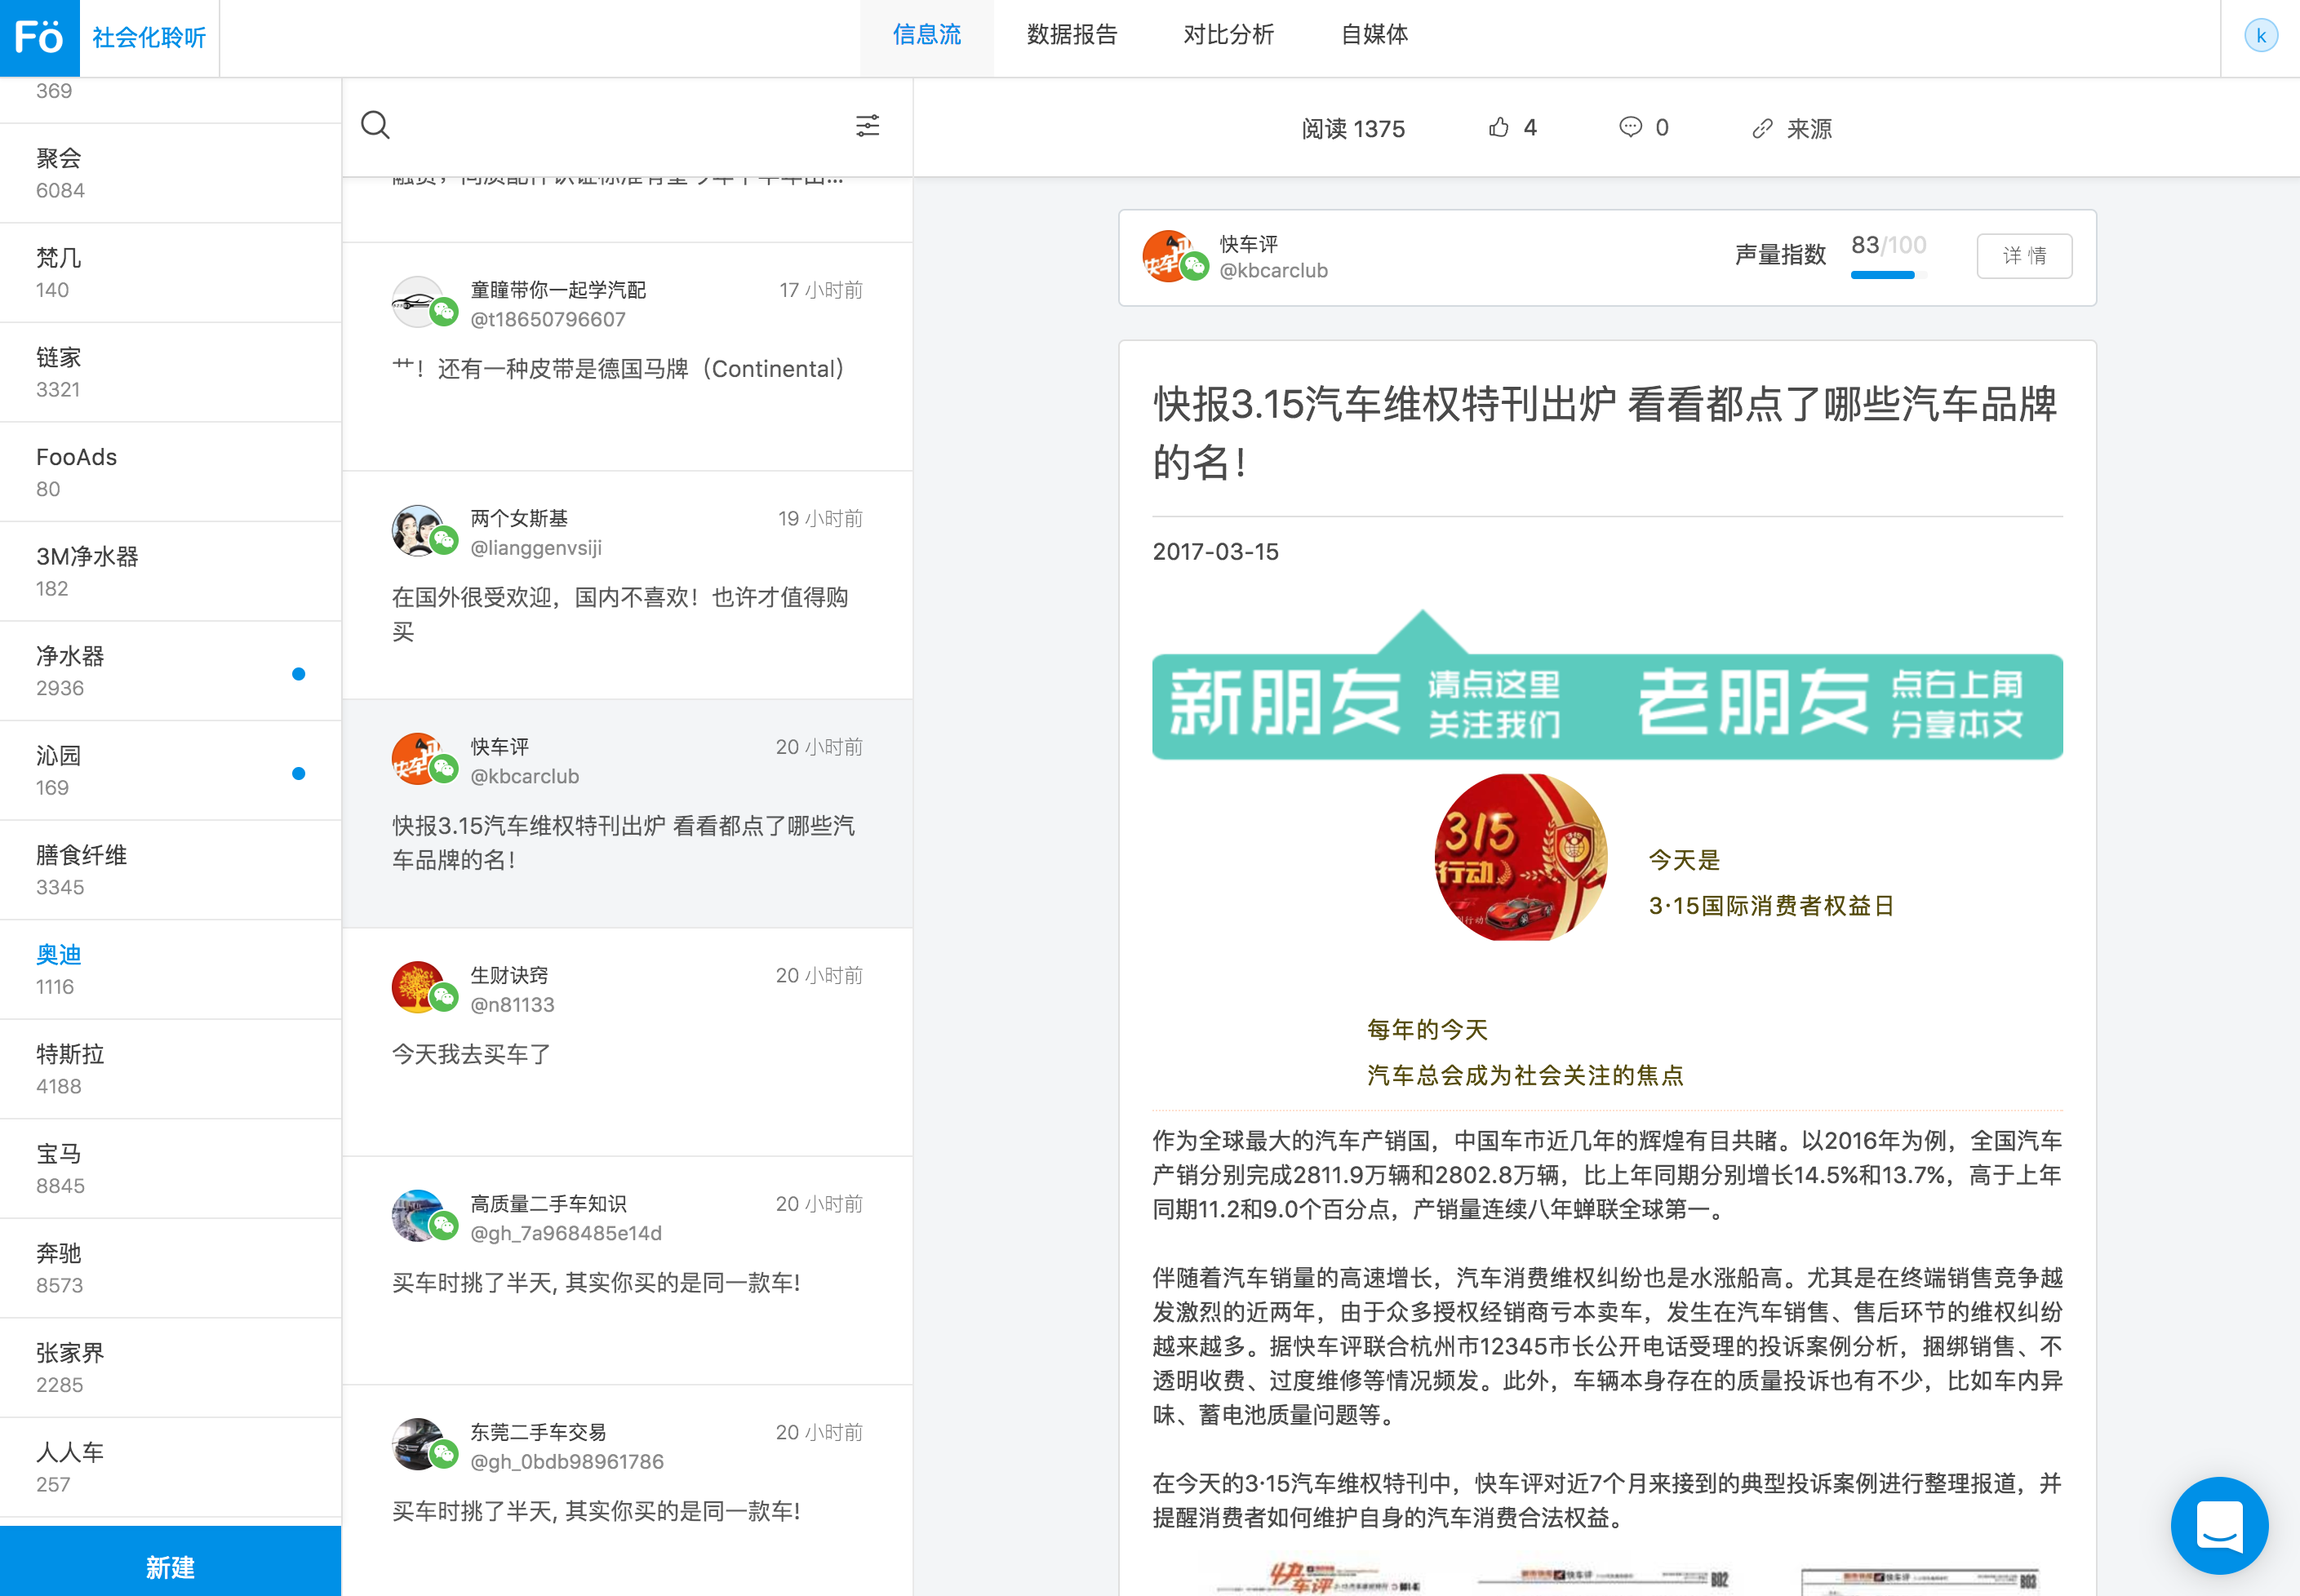Click 东莞二手车交易 avatar

coord(418,1444)
